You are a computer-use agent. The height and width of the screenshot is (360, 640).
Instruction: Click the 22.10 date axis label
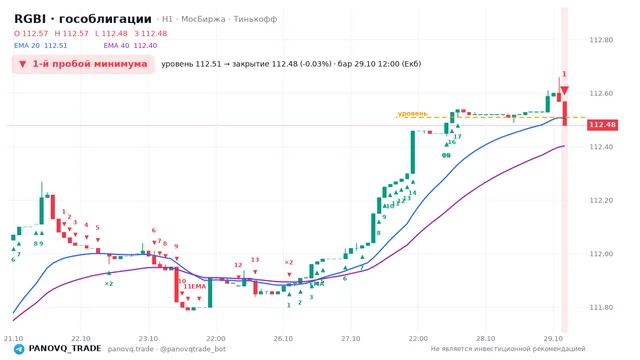point(80,339)
